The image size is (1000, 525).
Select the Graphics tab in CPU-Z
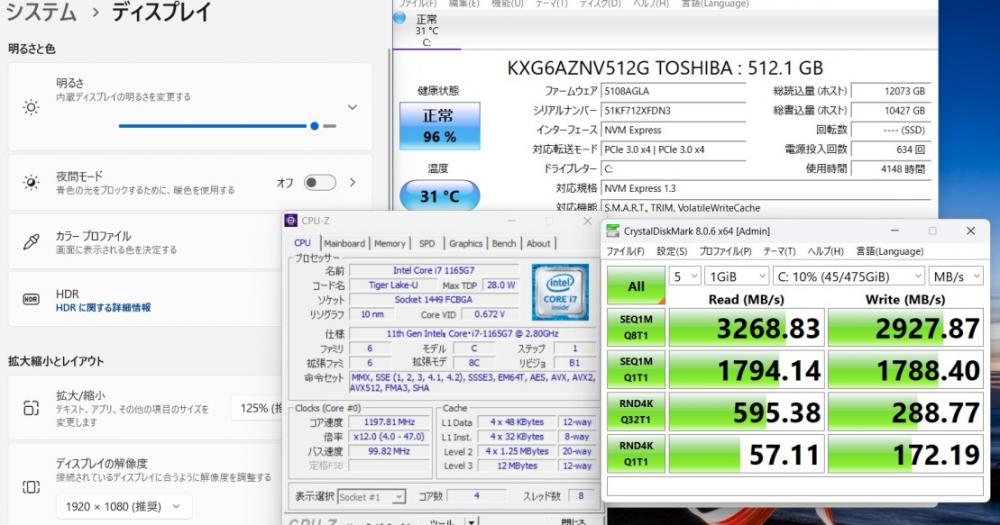click(465, 243)
